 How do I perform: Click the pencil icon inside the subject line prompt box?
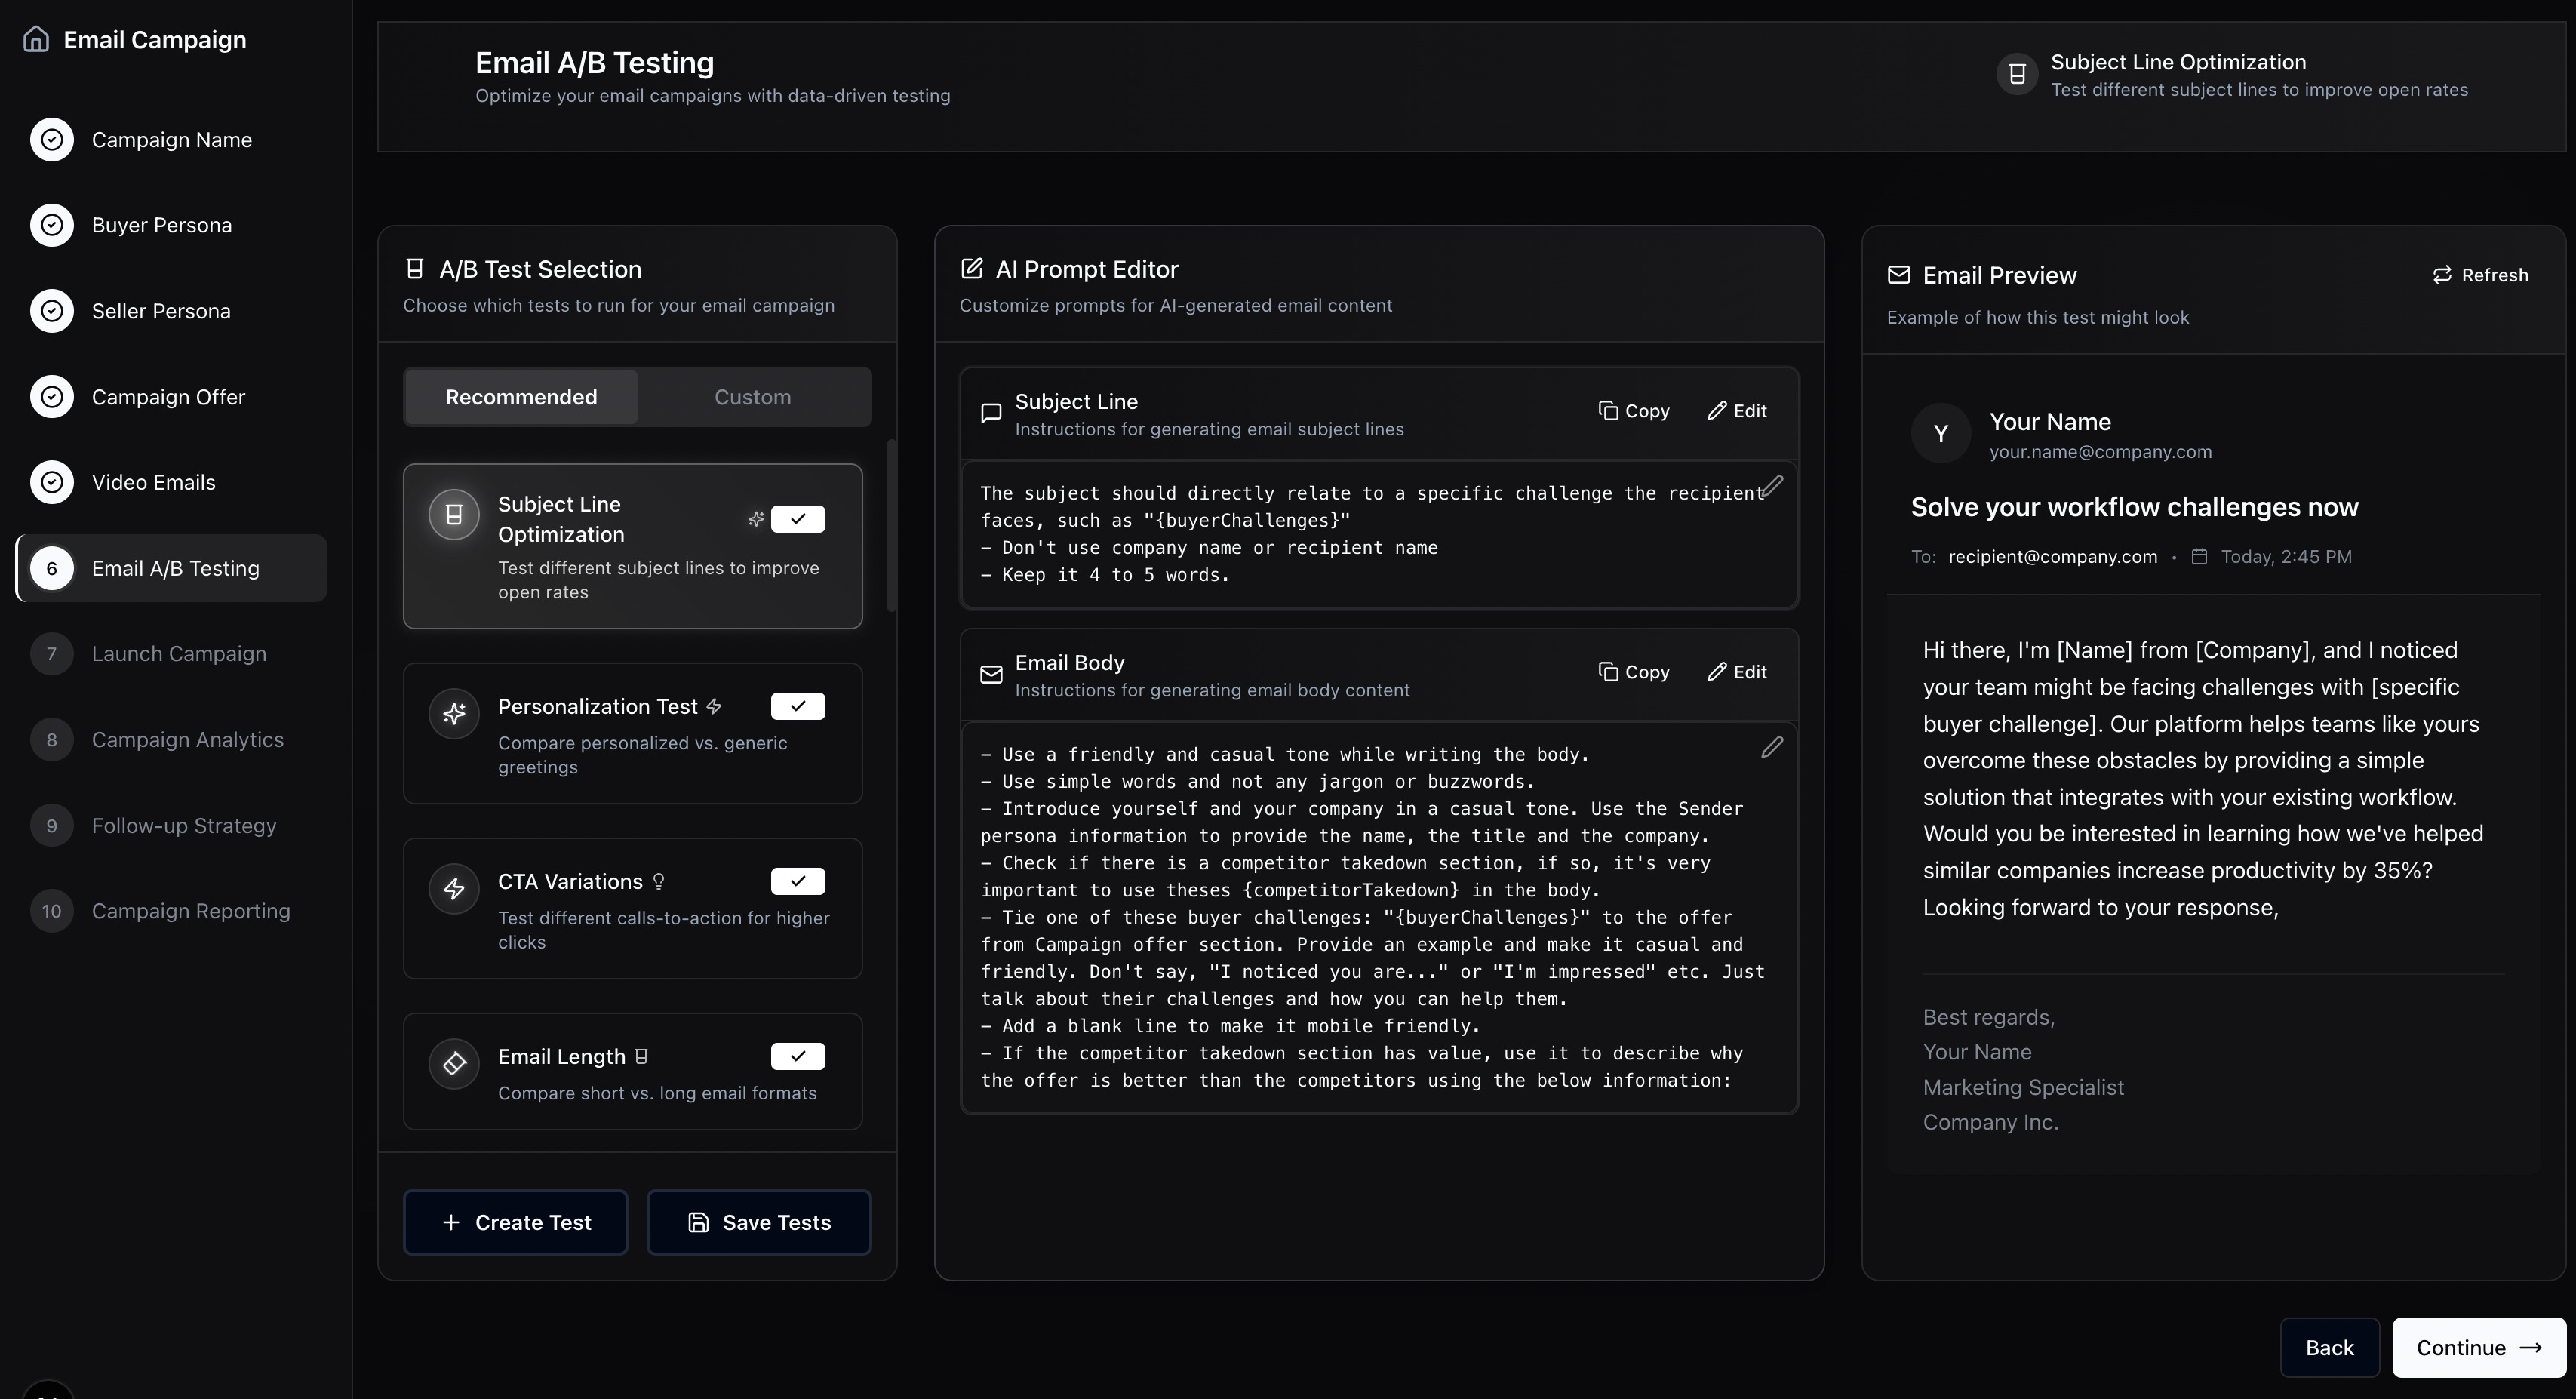[1772, 486]
